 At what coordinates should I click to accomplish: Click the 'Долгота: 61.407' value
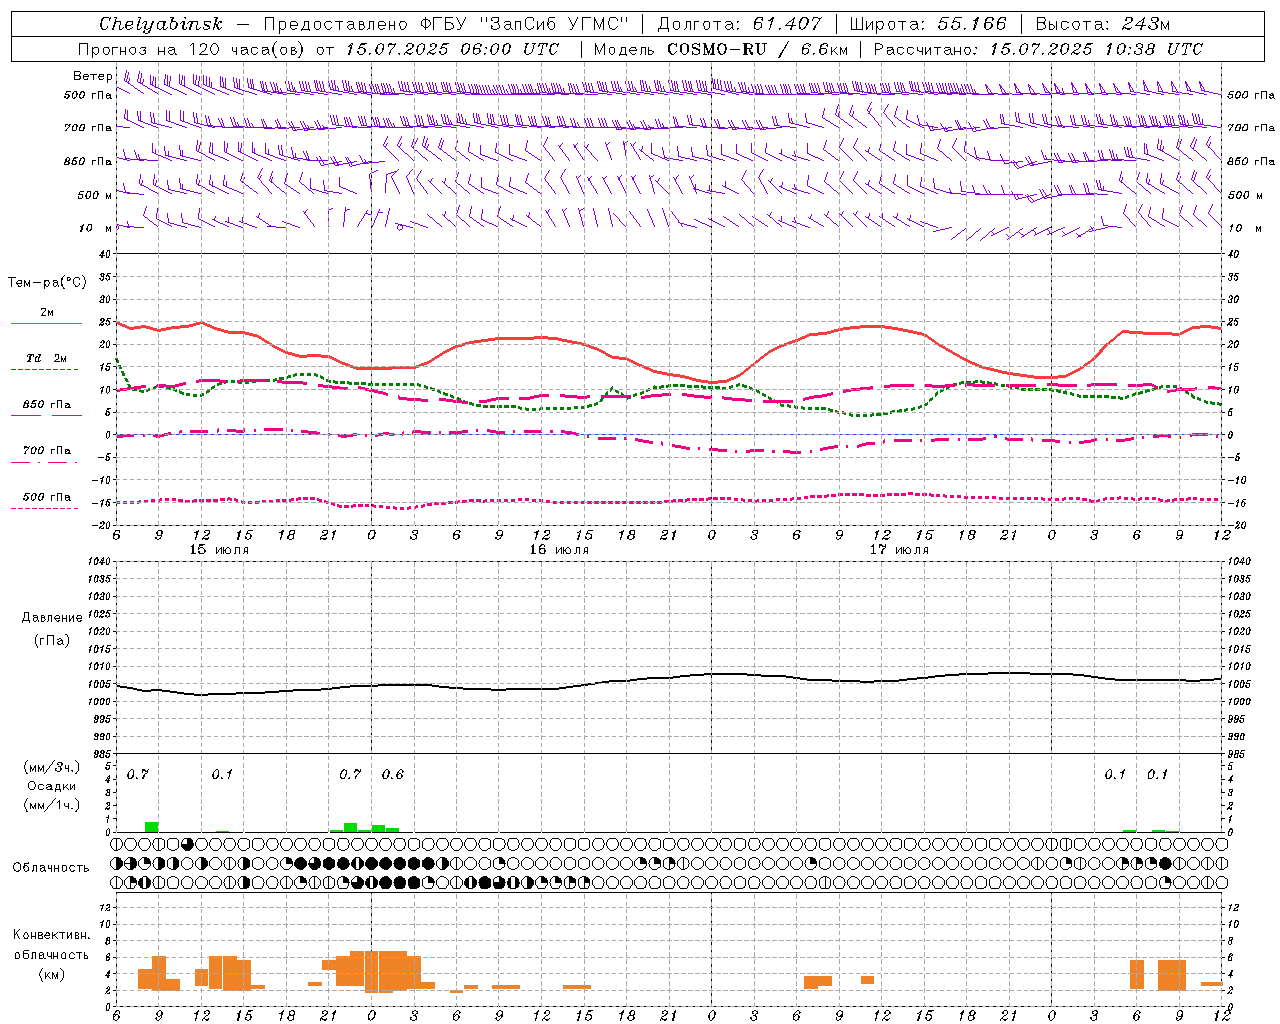(x=739, y=24)
